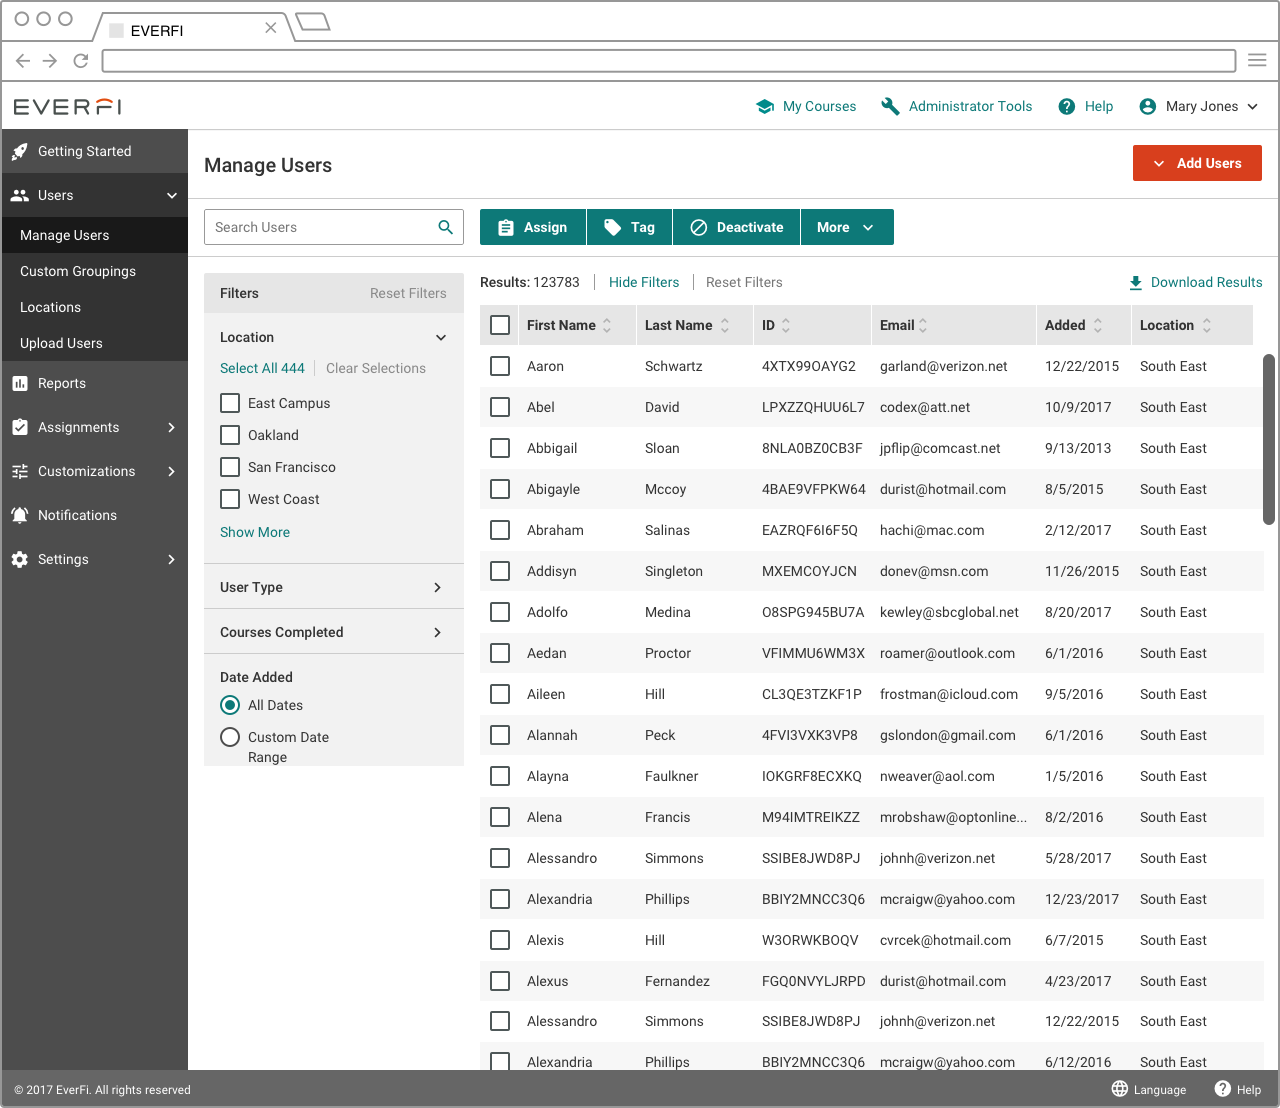Viewport: 1280px width, 1108px height.
Task: Click the browser forward arrow
Action: 50,61
